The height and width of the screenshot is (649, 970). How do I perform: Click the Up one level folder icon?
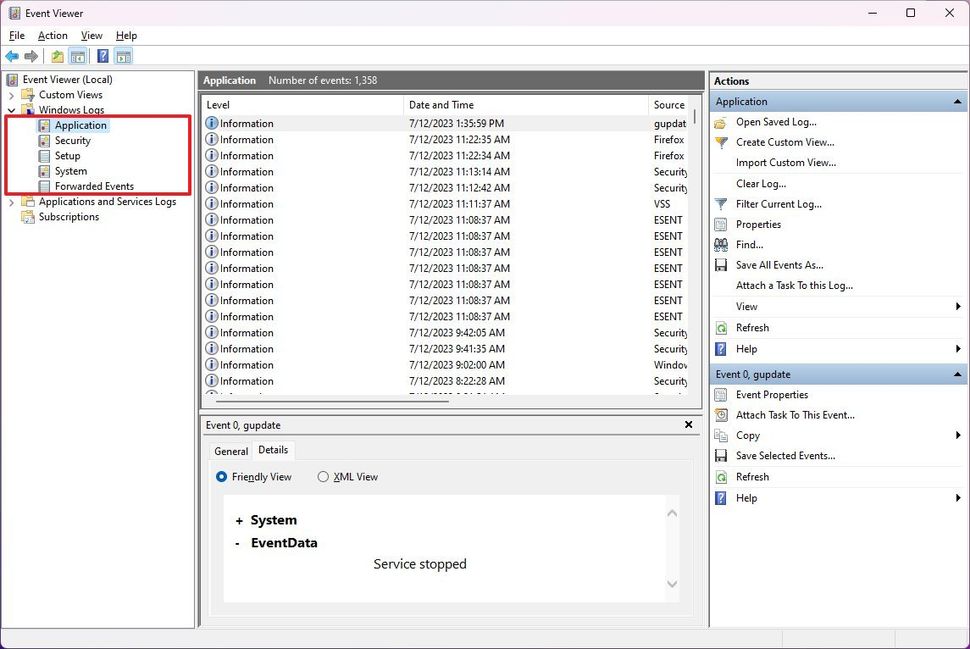click(x=57, y=56)
